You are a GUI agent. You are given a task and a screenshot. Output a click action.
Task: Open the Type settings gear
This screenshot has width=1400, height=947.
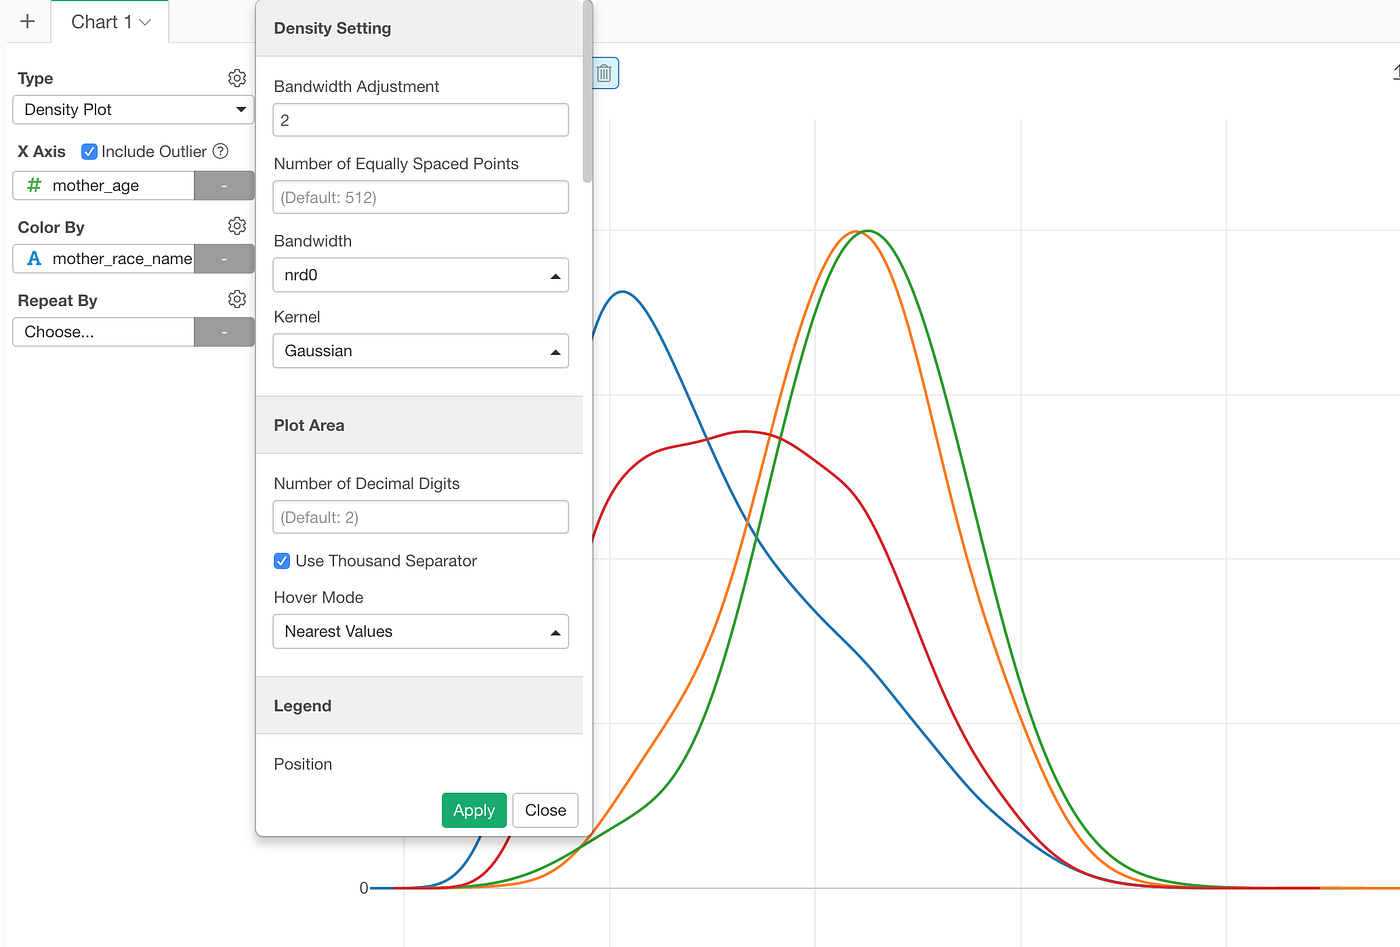click(237, 77)
